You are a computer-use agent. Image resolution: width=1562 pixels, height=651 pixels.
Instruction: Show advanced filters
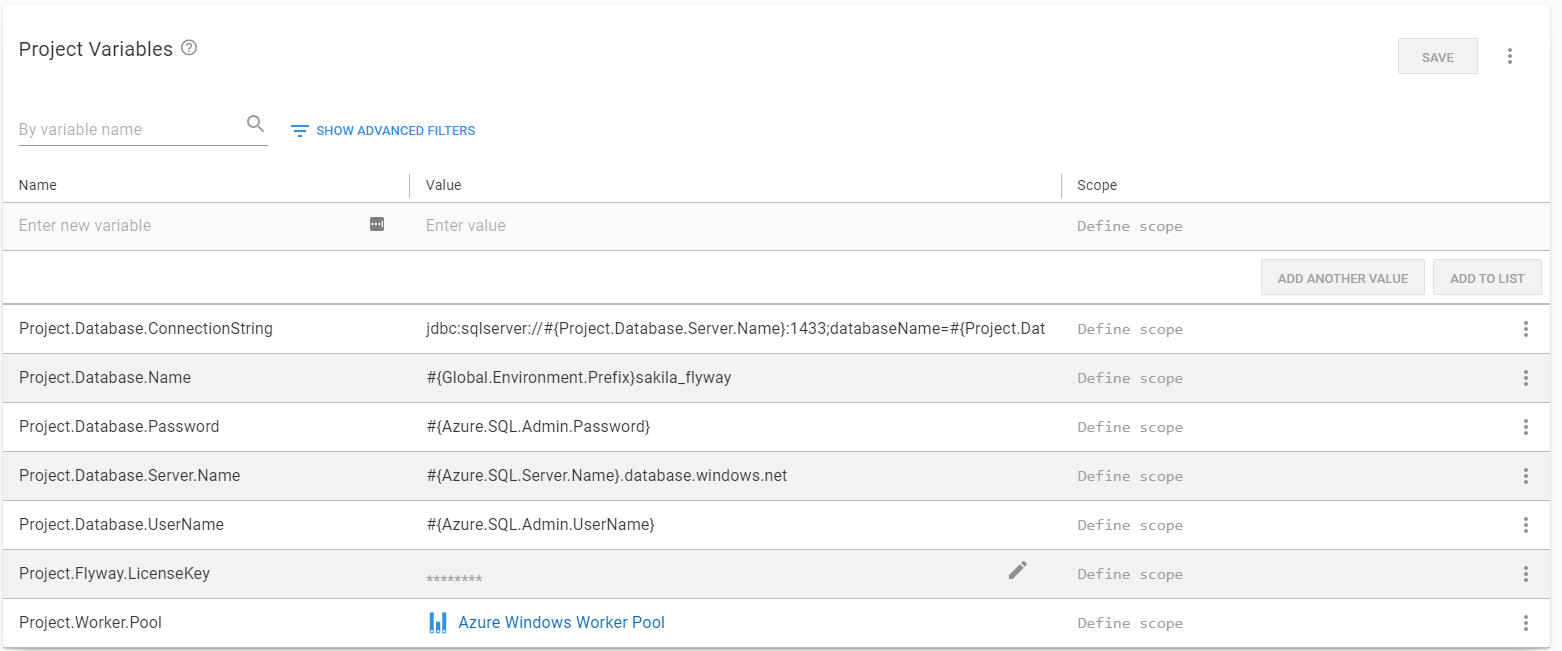tap(383, 131)
